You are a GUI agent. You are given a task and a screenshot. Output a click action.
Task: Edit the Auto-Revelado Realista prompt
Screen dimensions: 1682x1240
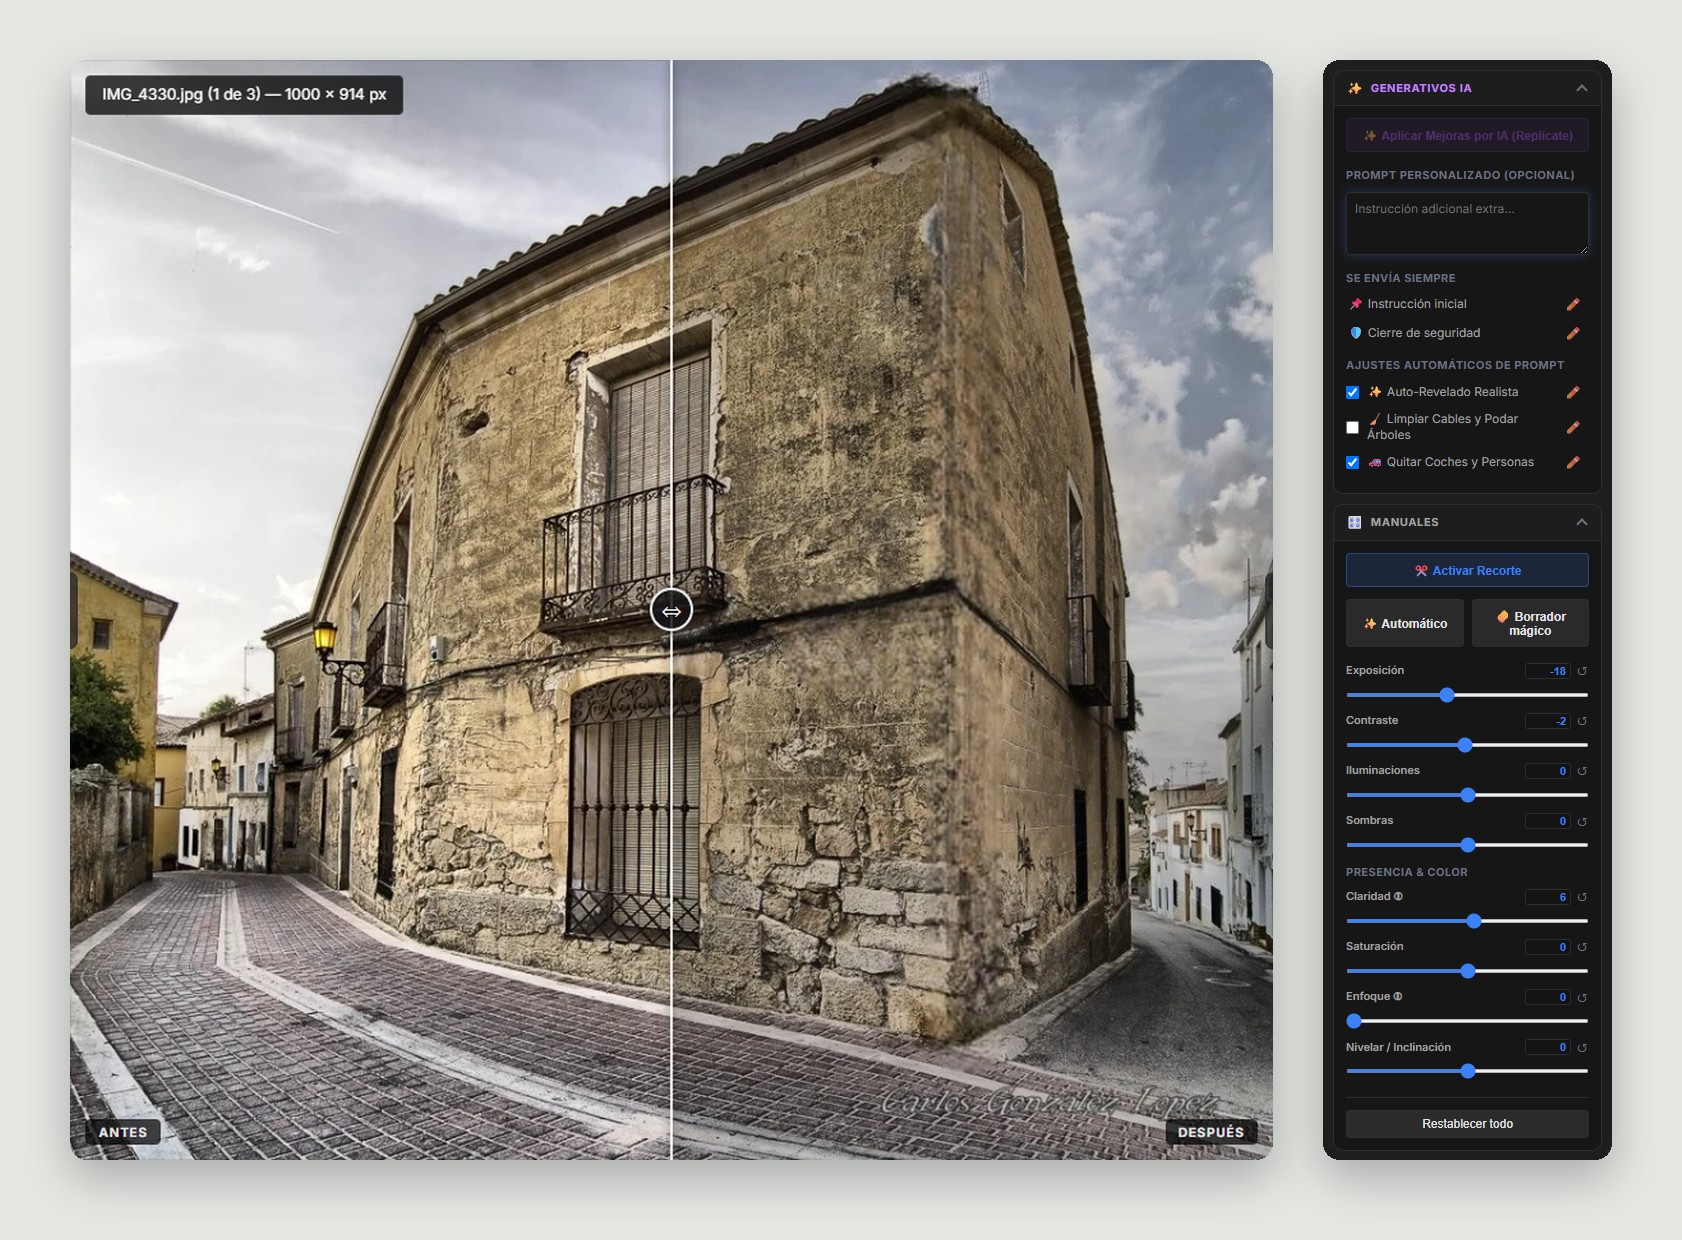point(1573,392)
